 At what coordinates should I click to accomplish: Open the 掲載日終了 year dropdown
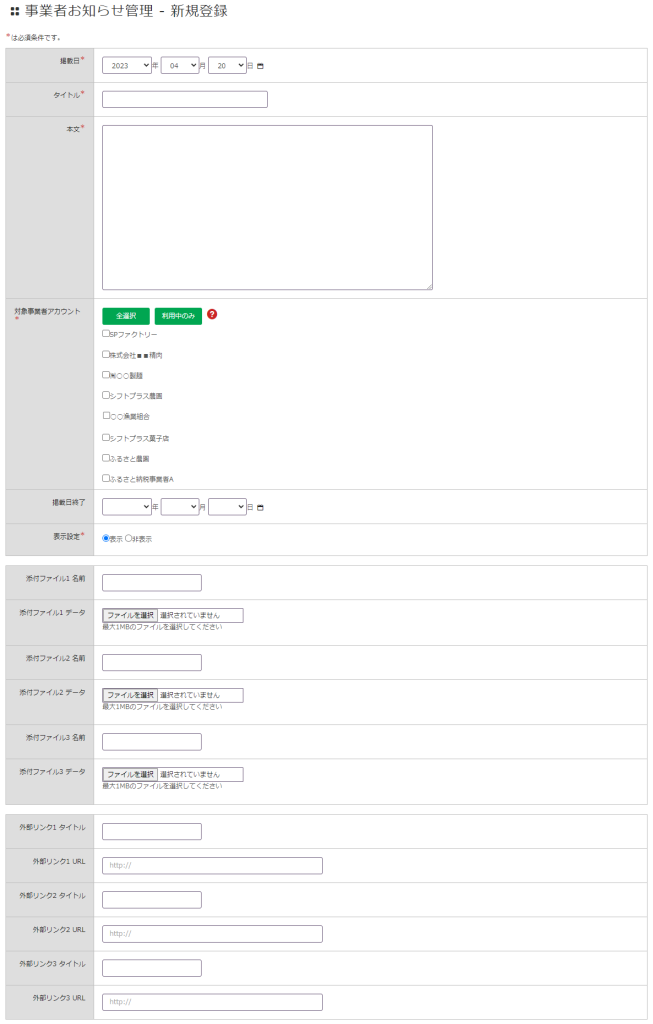point(126,507)
